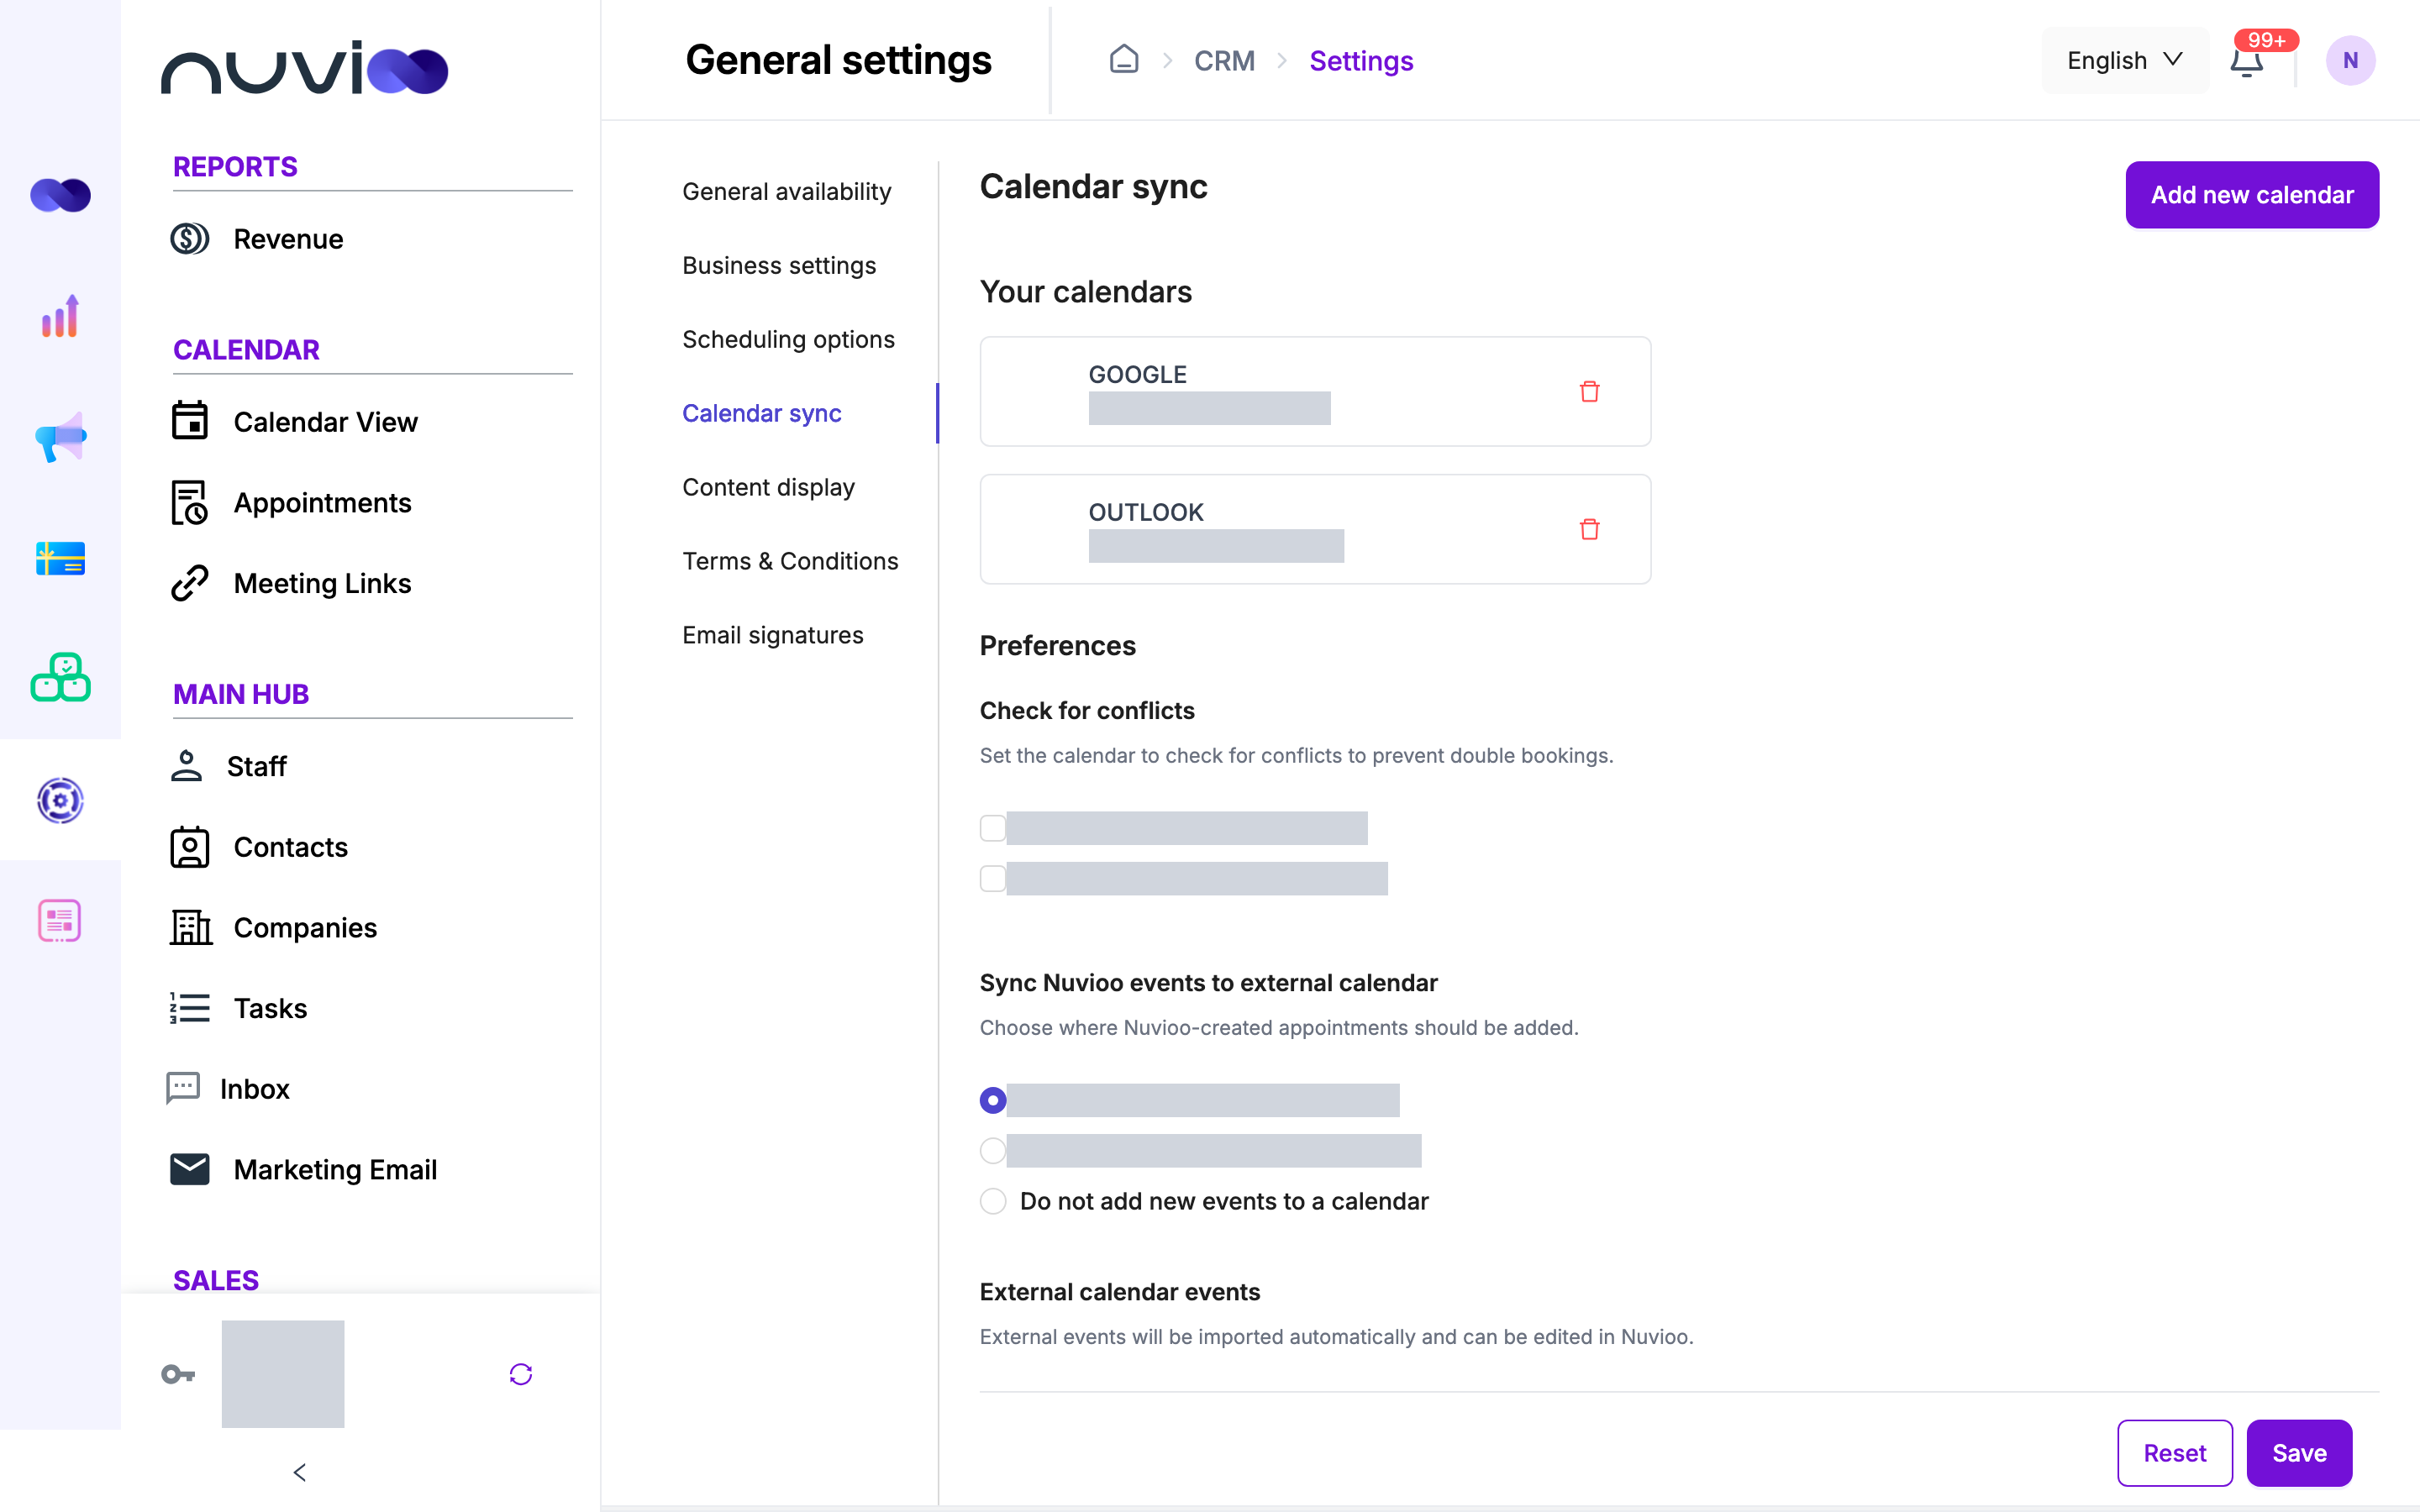Open the notifications bell

2247,61
